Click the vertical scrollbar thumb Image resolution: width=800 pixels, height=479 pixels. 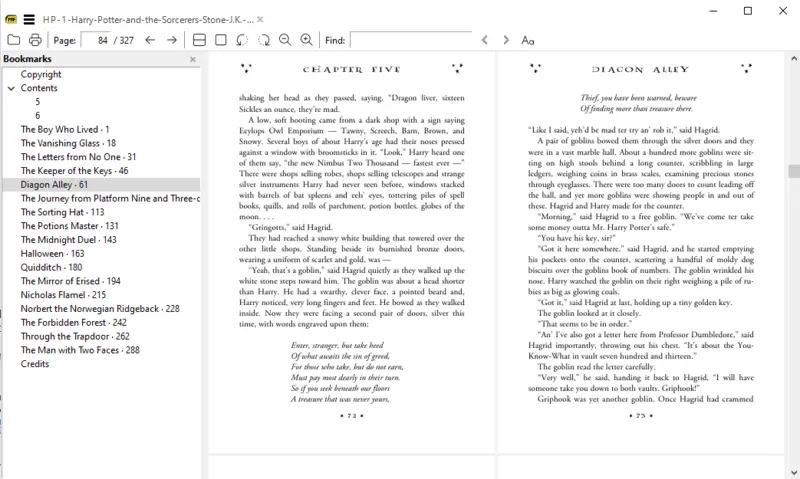point(794,171)
